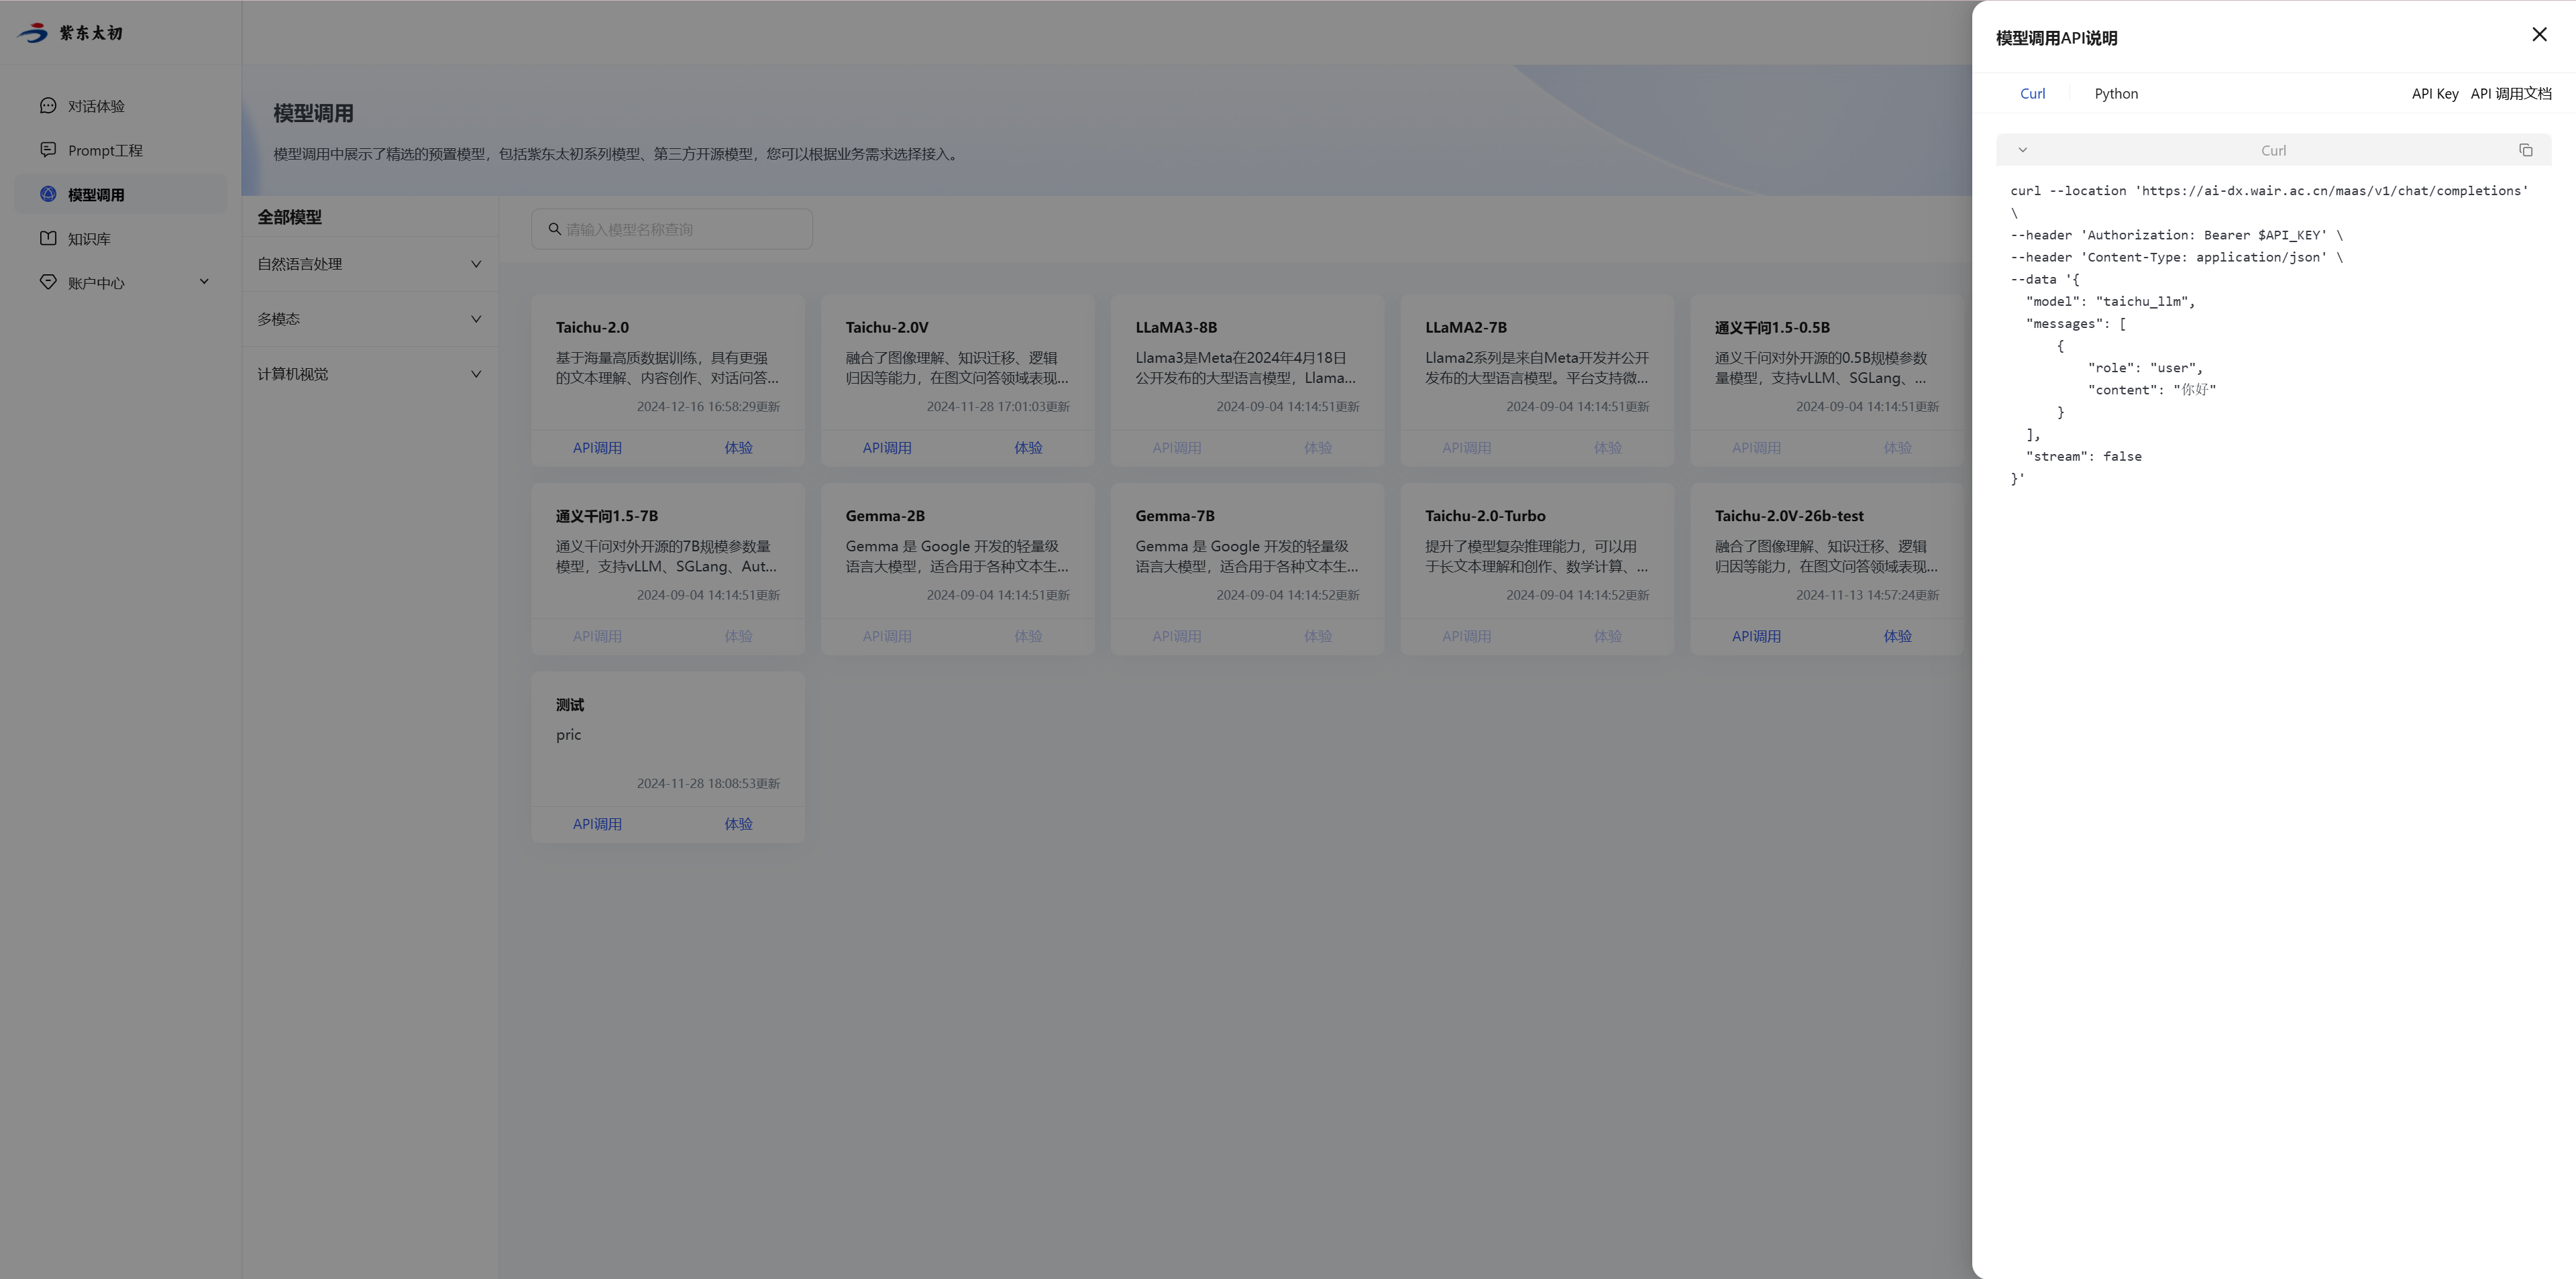Switch to the Python tab
Viewport: 2576px width, 1279px height.
pyautogui.click(x=2116, y=94)
